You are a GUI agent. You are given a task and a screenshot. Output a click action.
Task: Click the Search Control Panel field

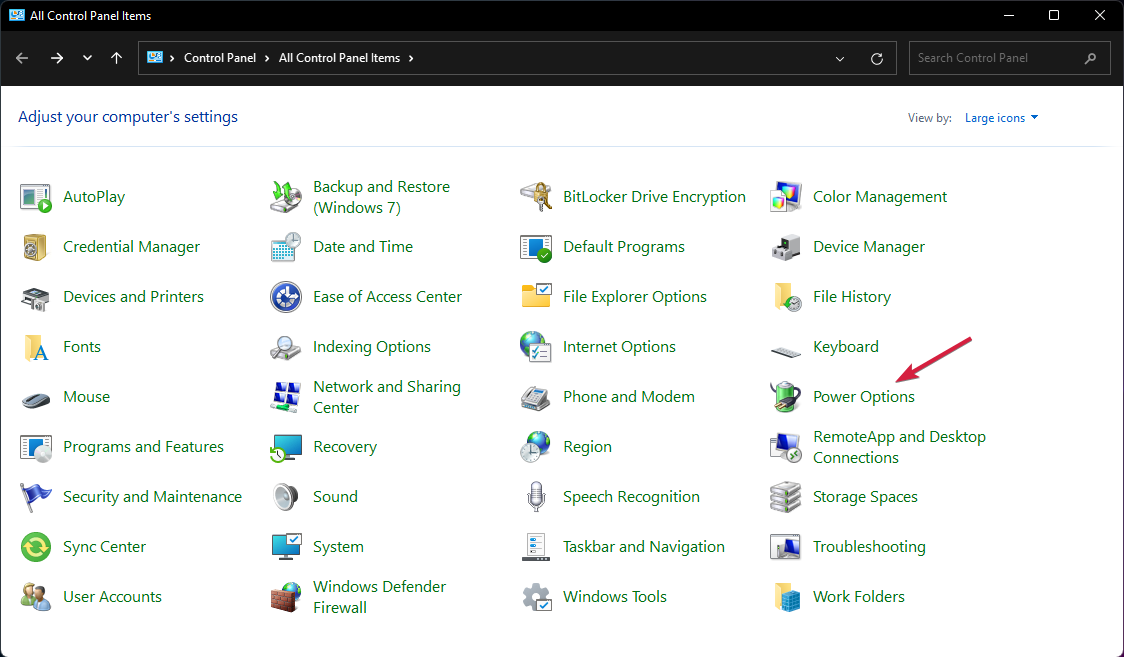[995, 58]
